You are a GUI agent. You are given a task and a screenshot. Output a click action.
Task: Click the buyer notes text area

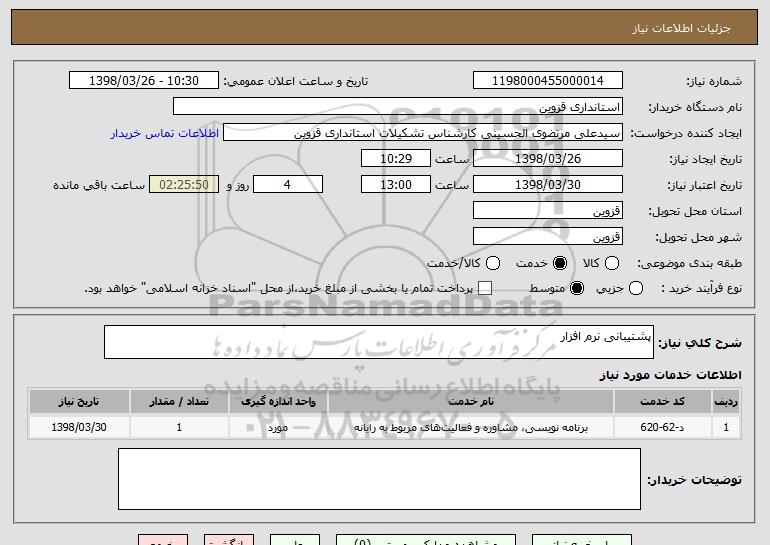(x=379, y=479)
